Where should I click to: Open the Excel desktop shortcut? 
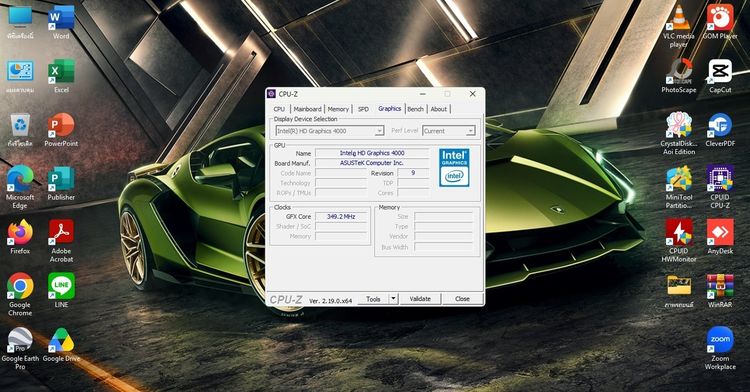[x=61, y=76]
